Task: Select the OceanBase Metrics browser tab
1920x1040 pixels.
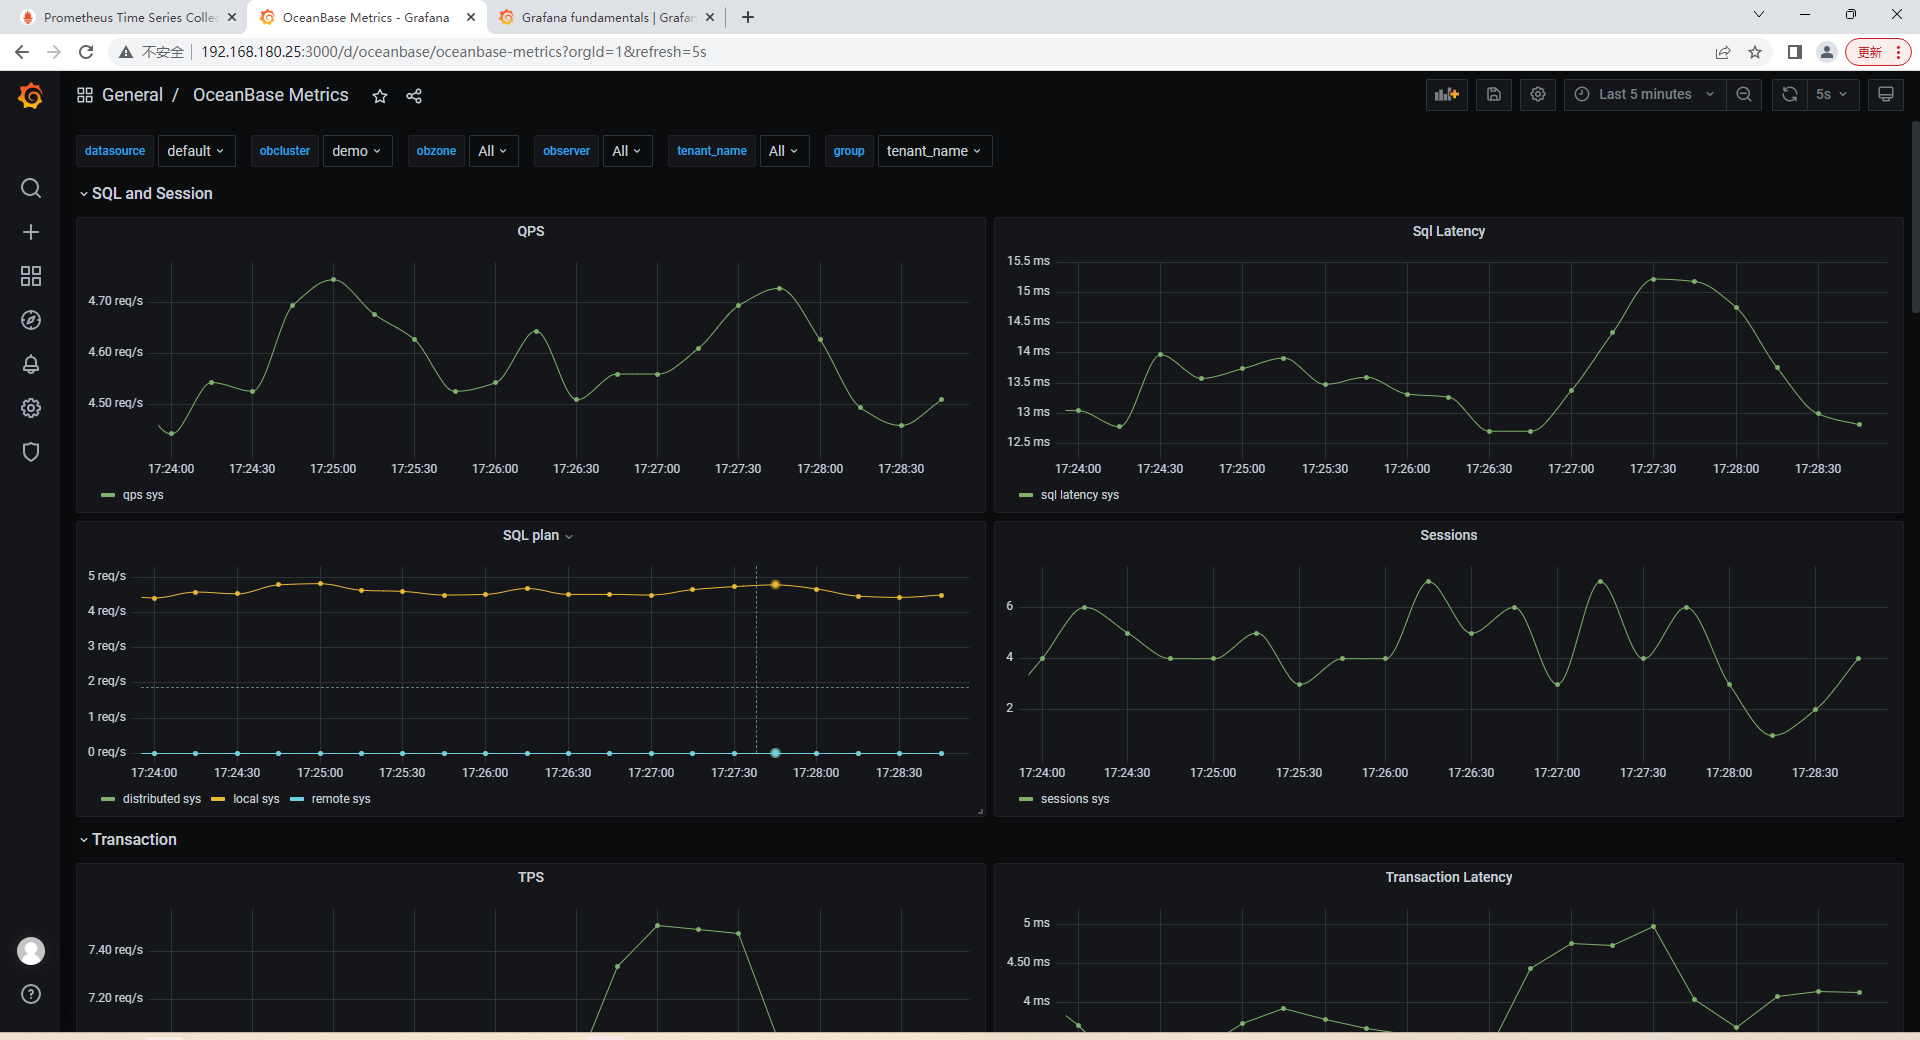Action: tap(366, 17)
